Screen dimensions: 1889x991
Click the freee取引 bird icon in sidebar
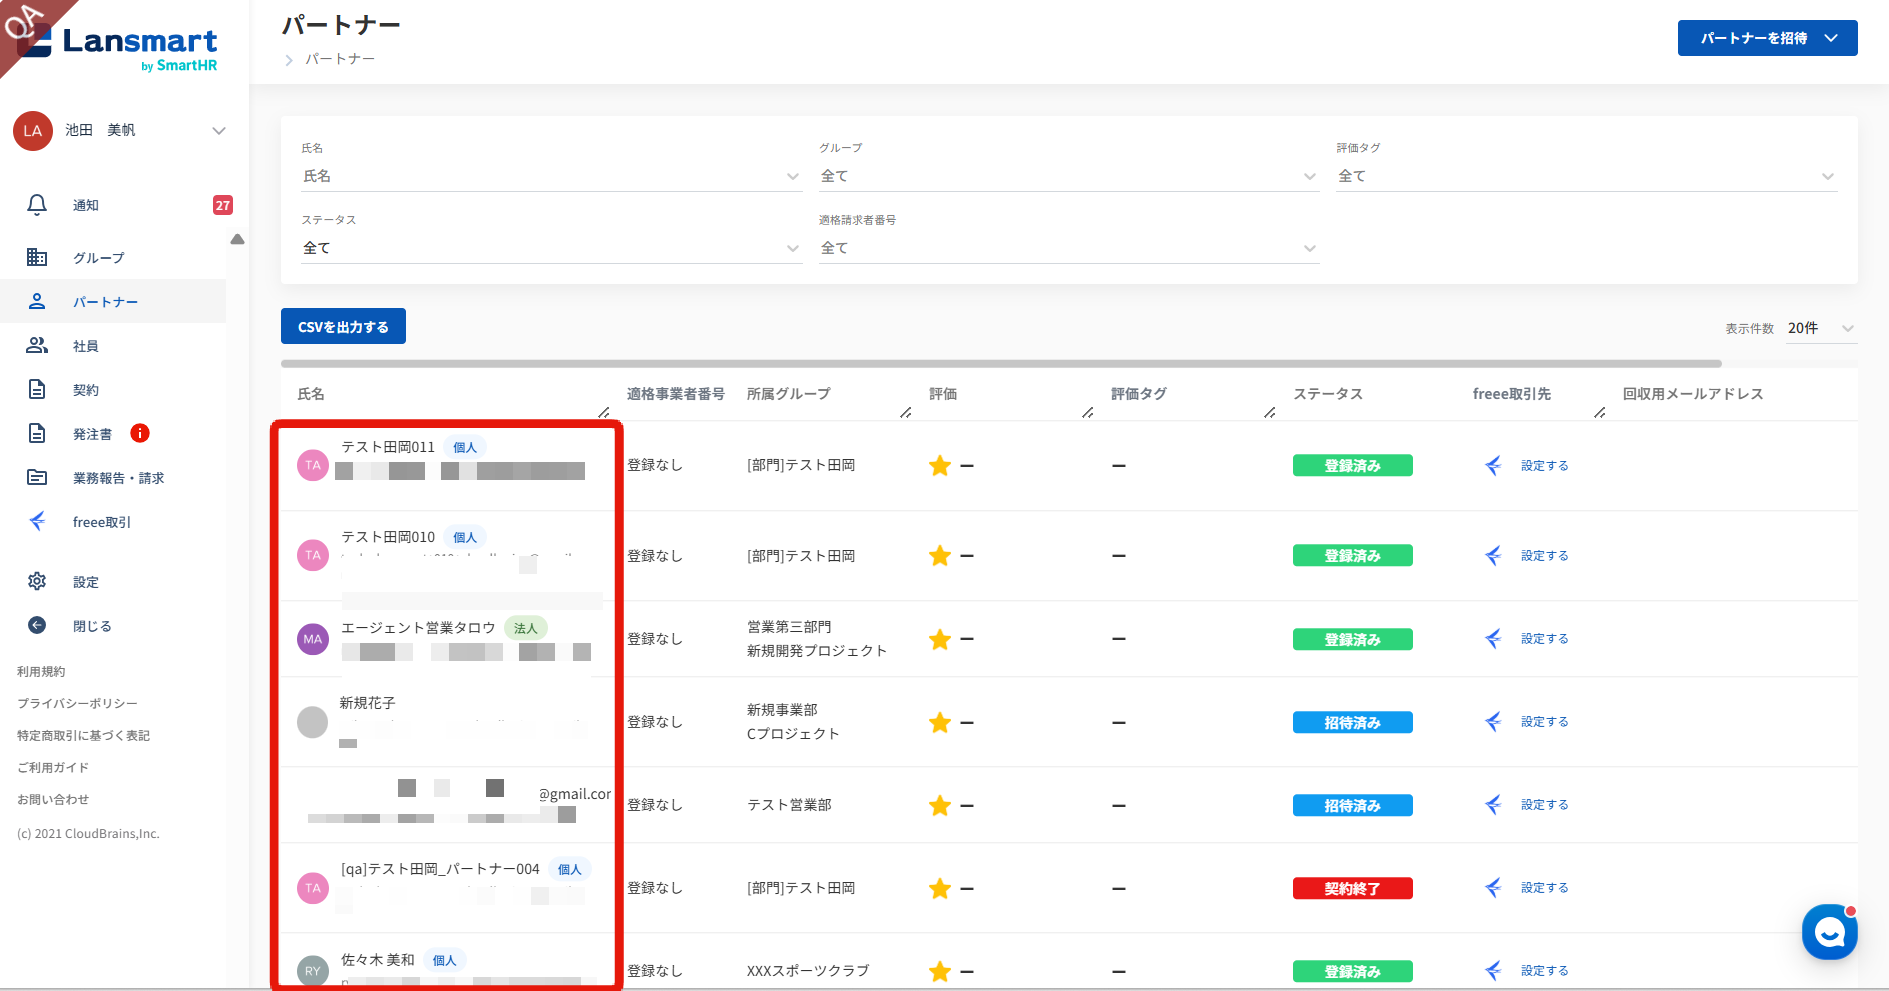pos(37,521)
